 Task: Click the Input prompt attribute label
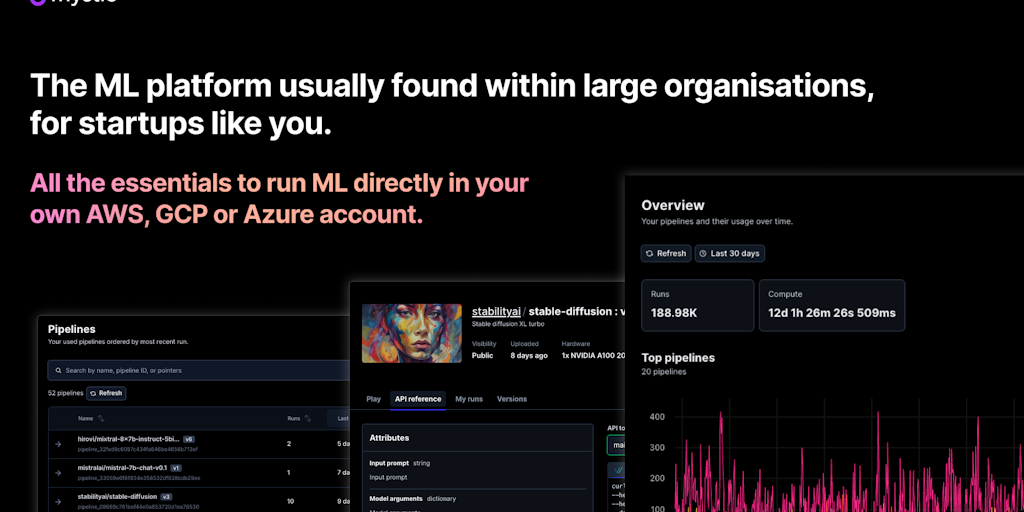(389, 463)
